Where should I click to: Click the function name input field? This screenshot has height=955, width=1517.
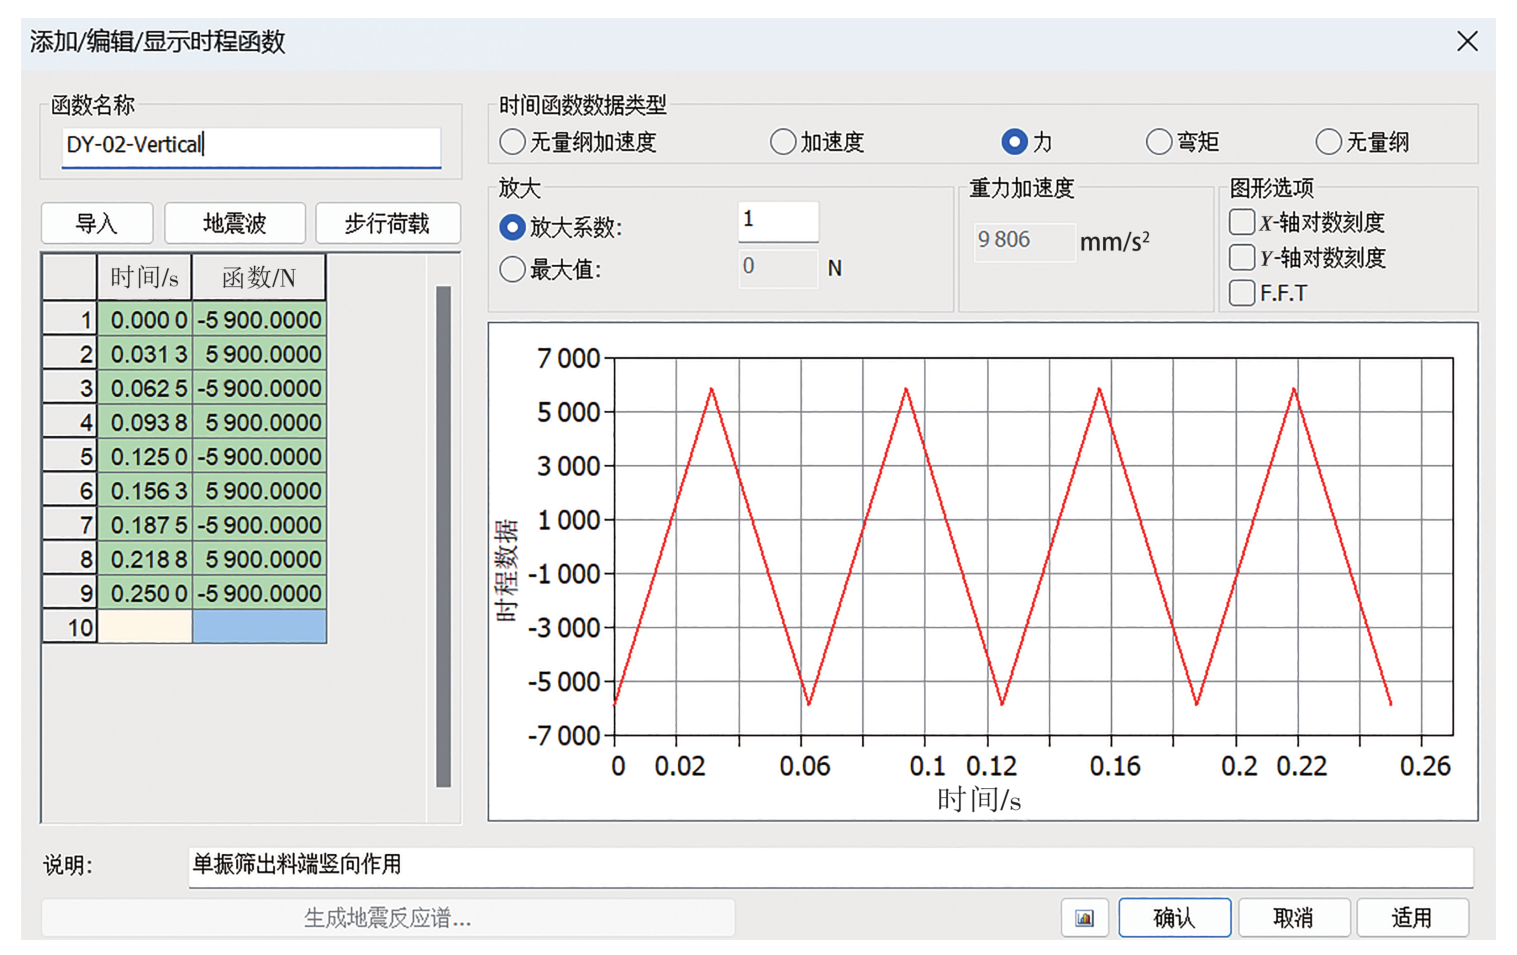[x=250, y=145]
